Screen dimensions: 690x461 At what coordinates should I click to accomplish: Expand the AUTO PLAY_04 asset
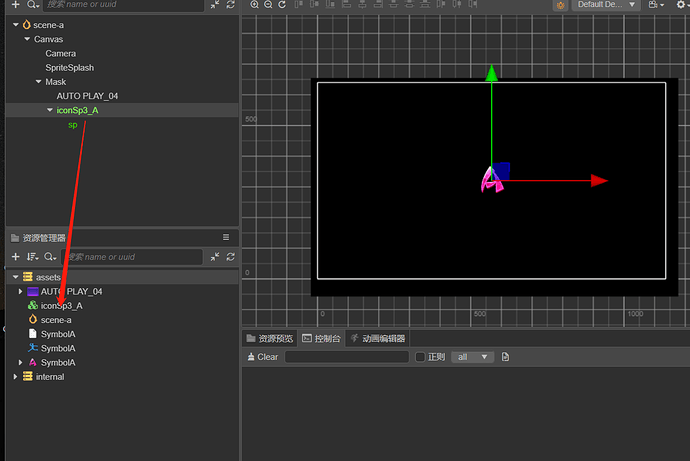click(20, 292)
